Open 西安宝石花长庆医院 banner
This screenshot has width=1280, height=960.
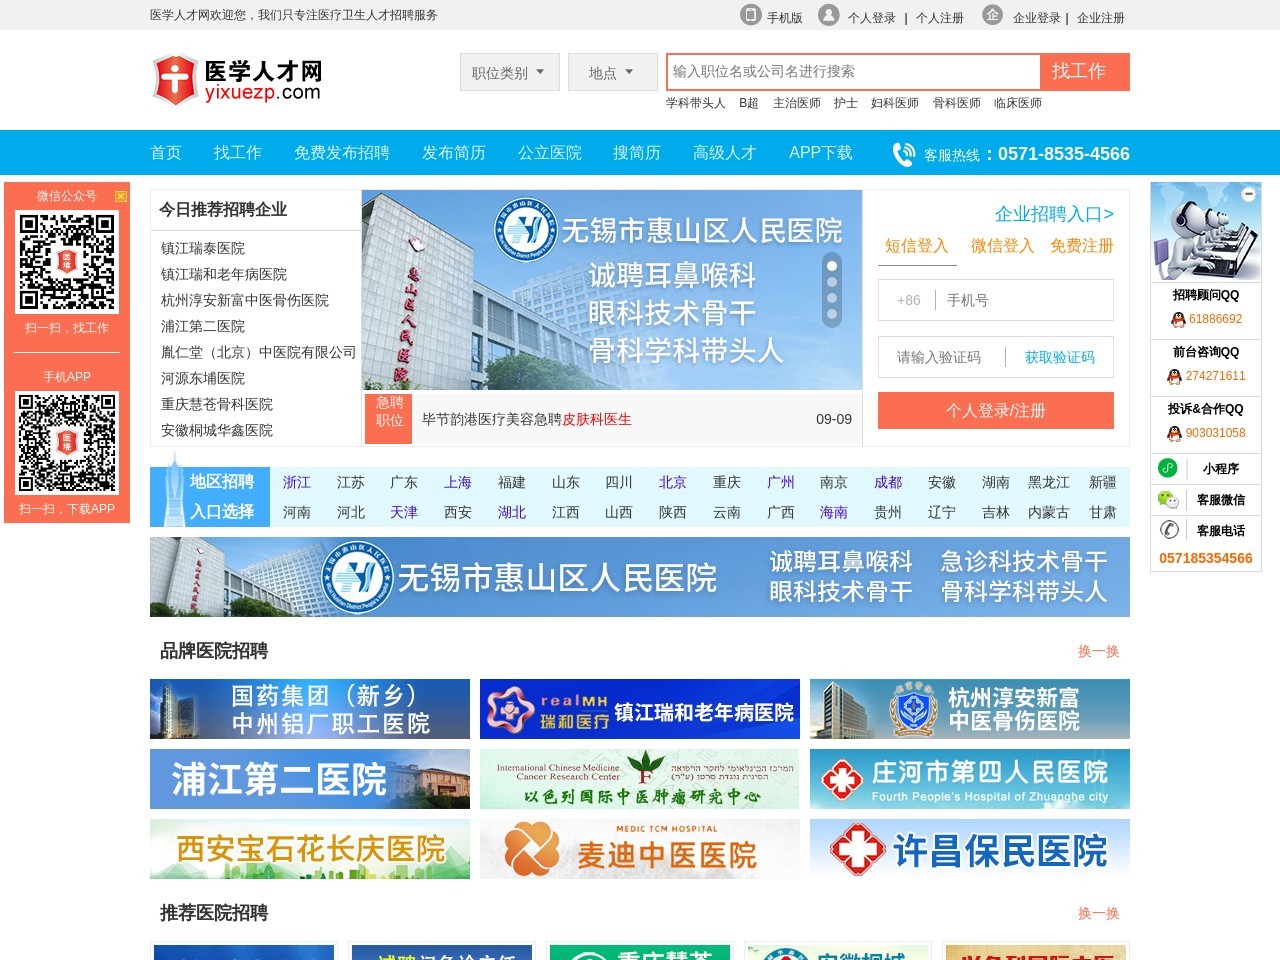pyautogui.click(x=310, y=849)
